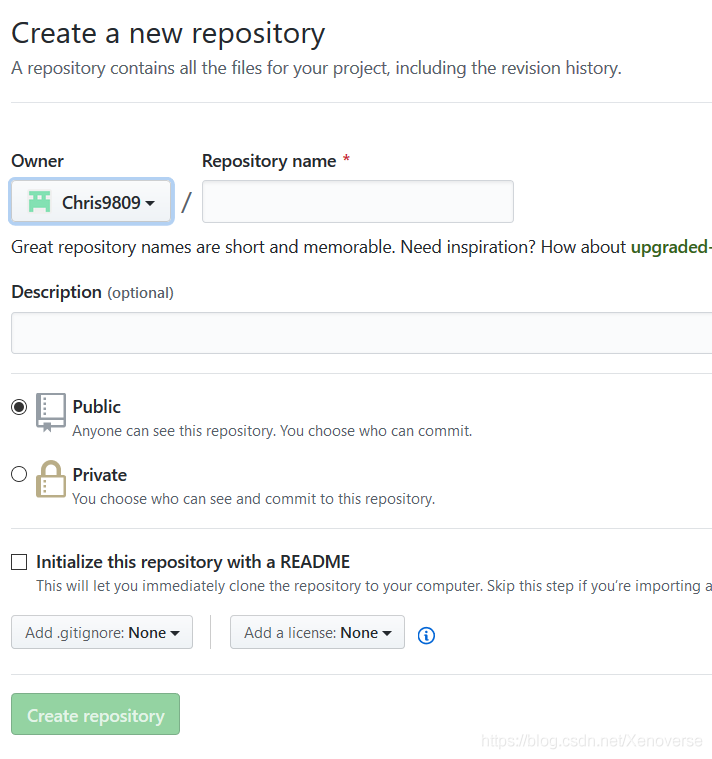Use the suggested 'upgraded-' repository name link
Viewport: 712px width, 759px height.
670,247
